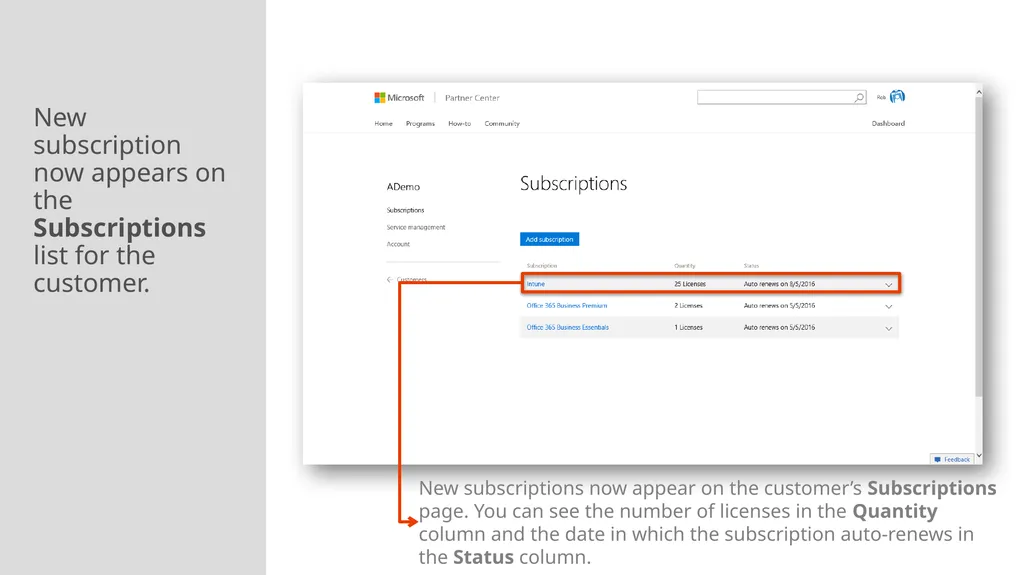The height and width of the screenshot is (575, 1024).
Task: Select Service management in the sidebar
Action: pyautogui.click(x=415, y=227)
